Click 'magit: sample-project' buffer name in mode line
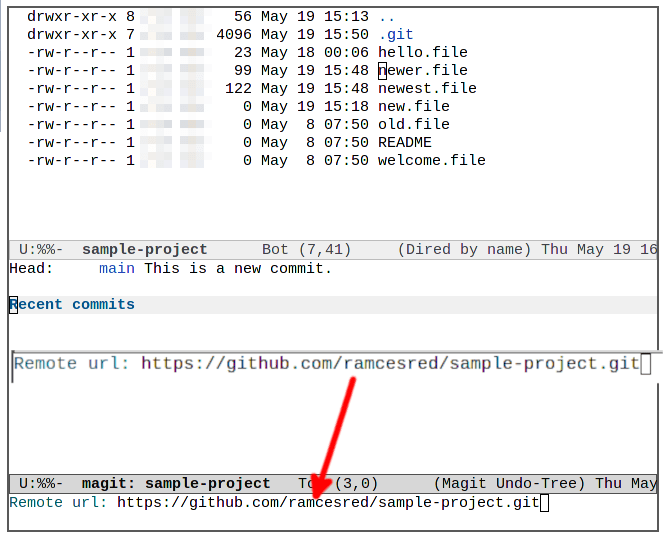The image size is (664, 538). 176,483
